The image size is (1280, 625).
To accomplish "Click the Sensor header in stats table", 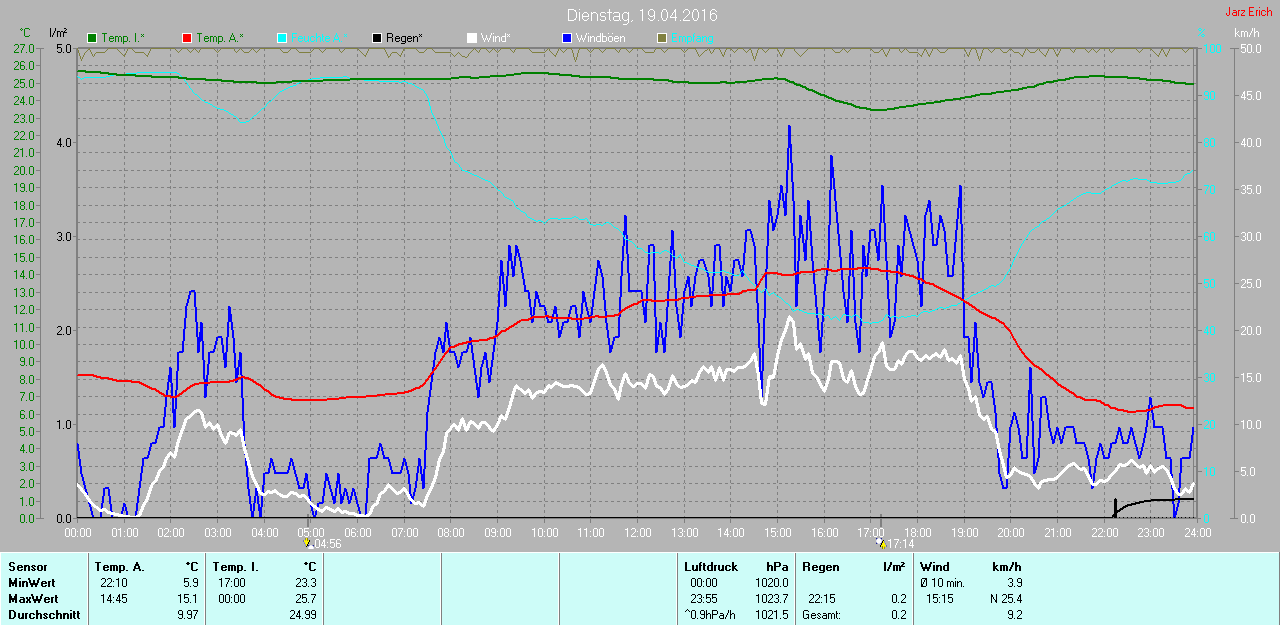I will [x=27, y=567].
